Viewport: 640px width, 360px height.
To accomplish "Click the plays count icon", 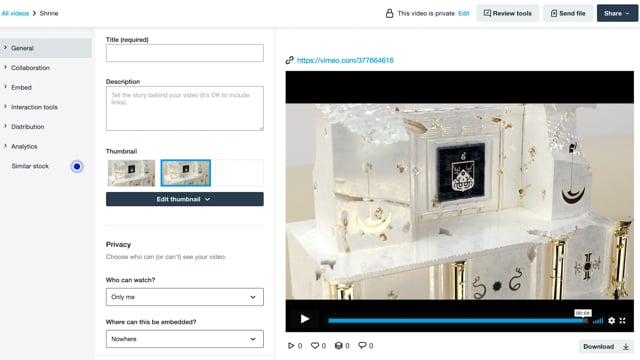I will coord(291,346).
